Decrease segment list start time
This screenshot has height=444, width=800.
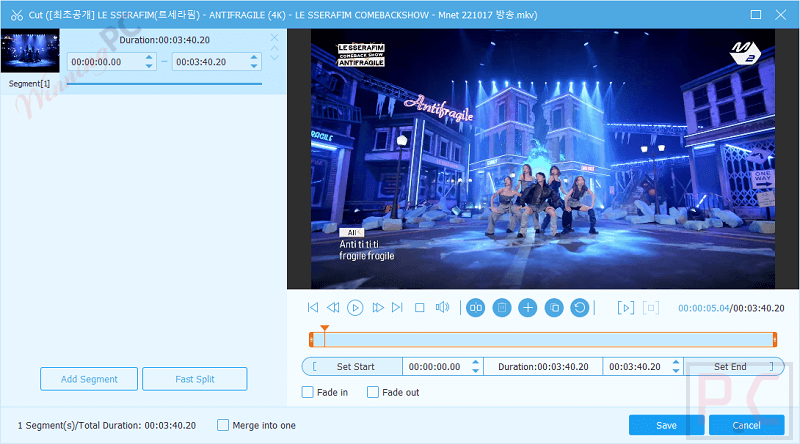[x=149, y=66]
